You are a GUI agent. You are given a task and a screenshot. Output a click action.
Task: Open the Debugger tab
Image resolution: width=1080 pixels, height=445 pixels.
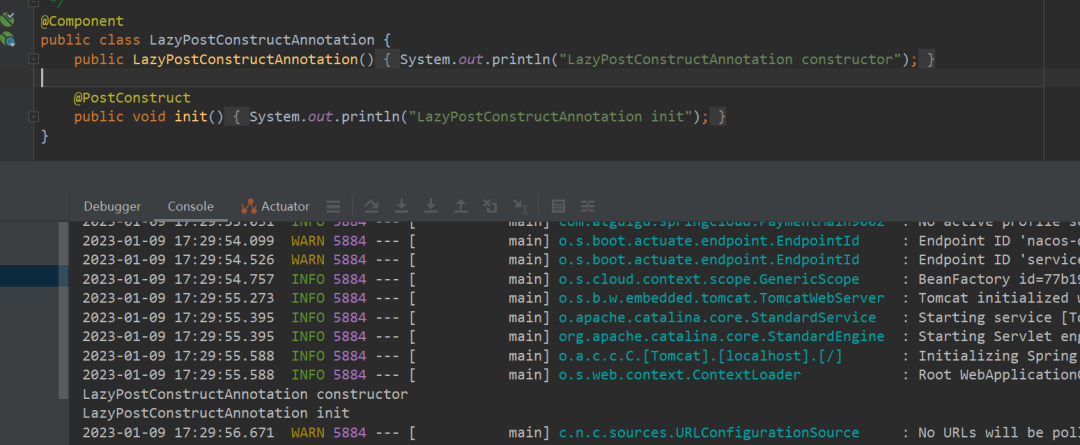coord(112,206)
